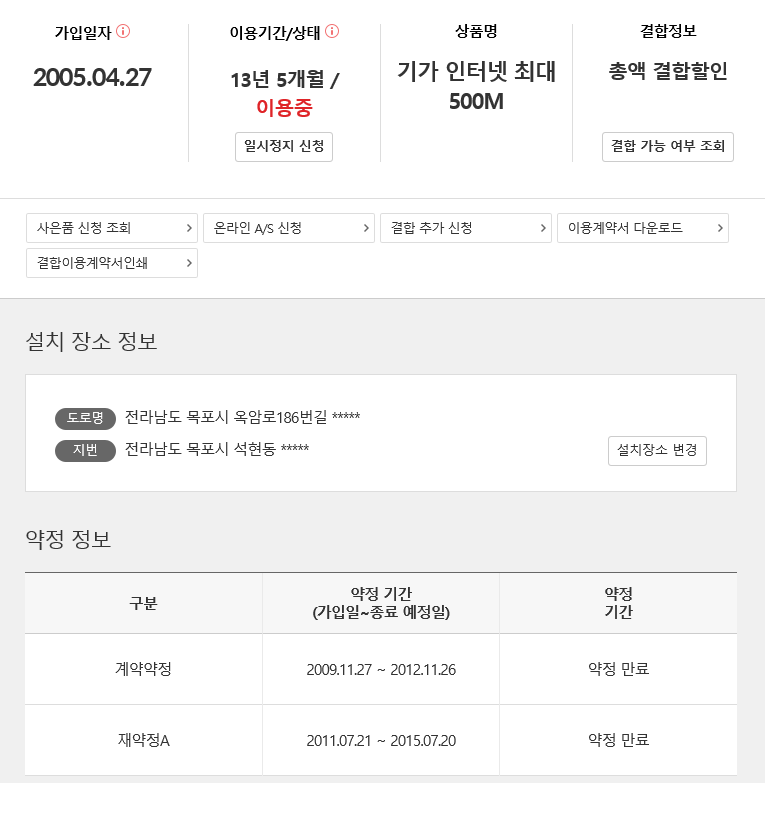Go to 결합 추가 신청
Viewport: 765px width, 816px height.
click(x=455, y=228)
